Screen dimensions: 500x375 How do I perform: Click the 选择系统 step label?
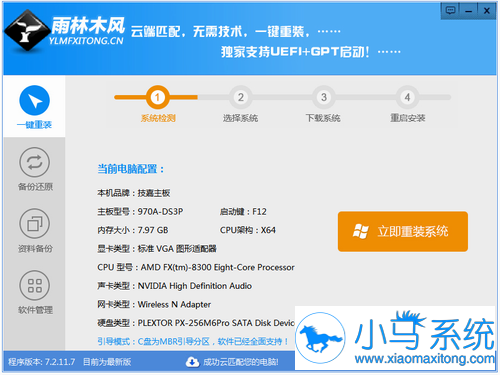(x=240, y=118)
